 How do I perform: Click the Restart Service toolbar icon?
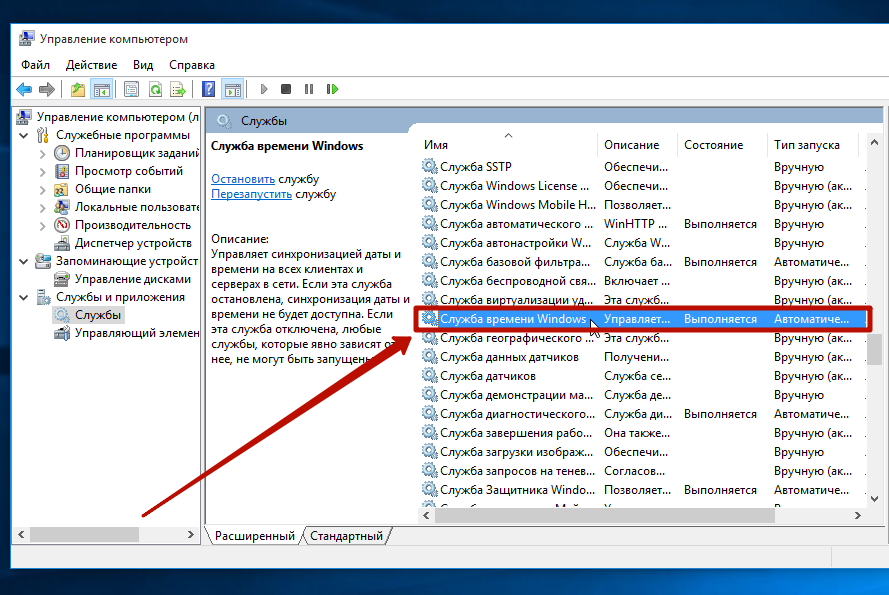click(331, 89)
